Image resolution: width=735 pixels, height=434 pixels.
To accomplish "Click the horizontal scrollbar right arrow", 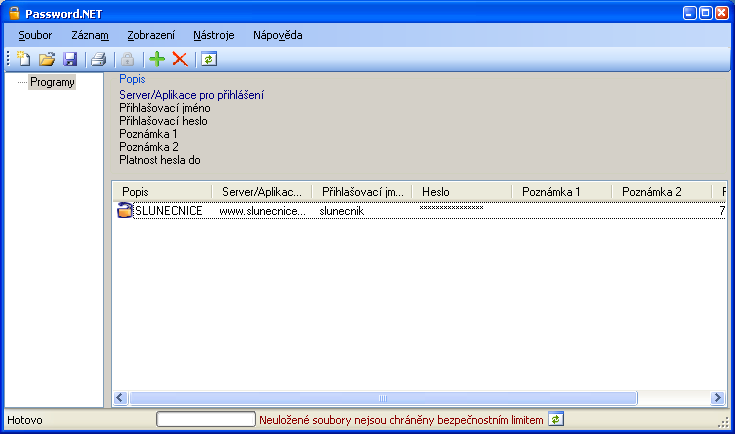I will point(717,398).
